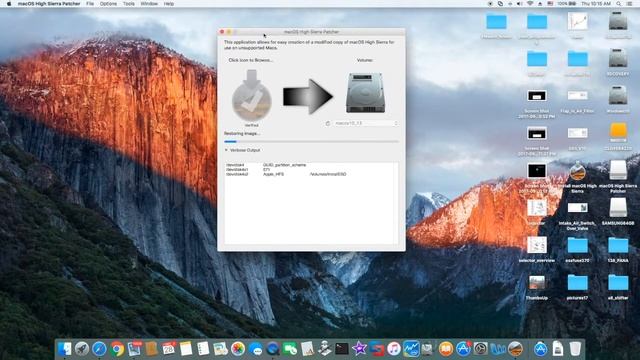This screenshot has width=640, height=360.
Task: Select the pictures17 folder on desktop
Action: pos(577,282)
